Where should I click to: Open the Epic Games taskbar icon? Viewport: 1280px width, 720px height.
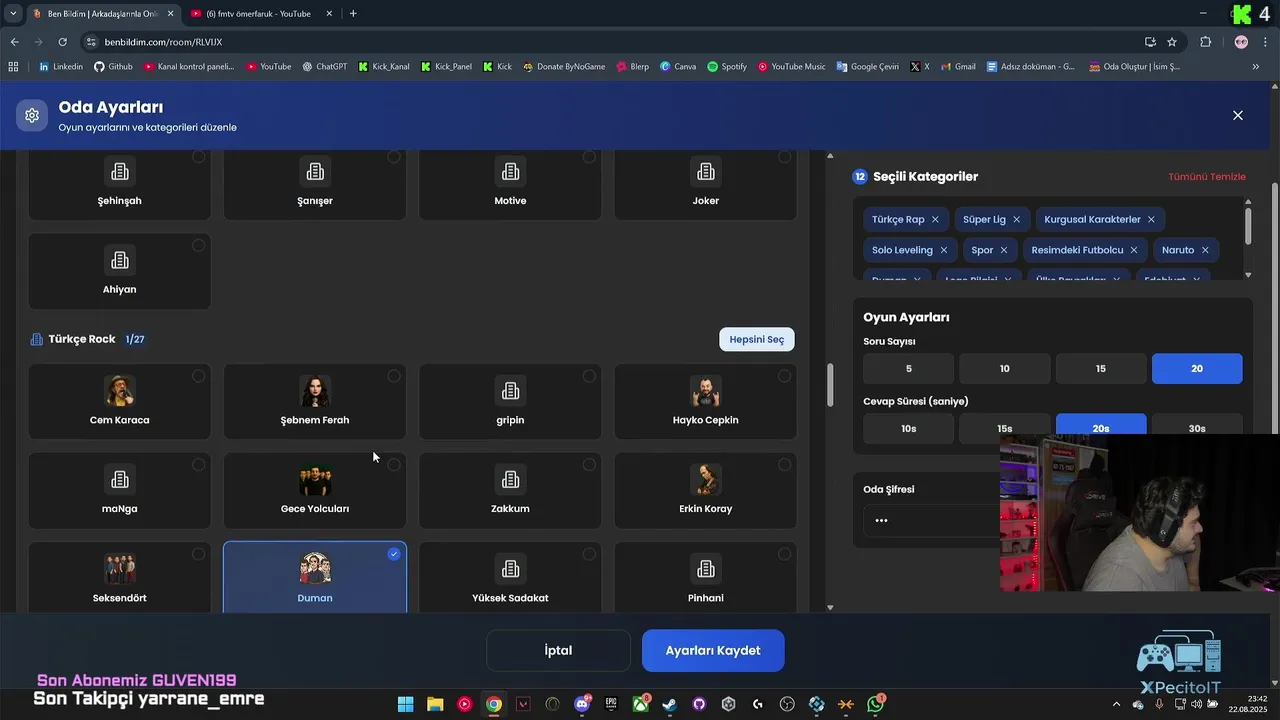[611, 704]
